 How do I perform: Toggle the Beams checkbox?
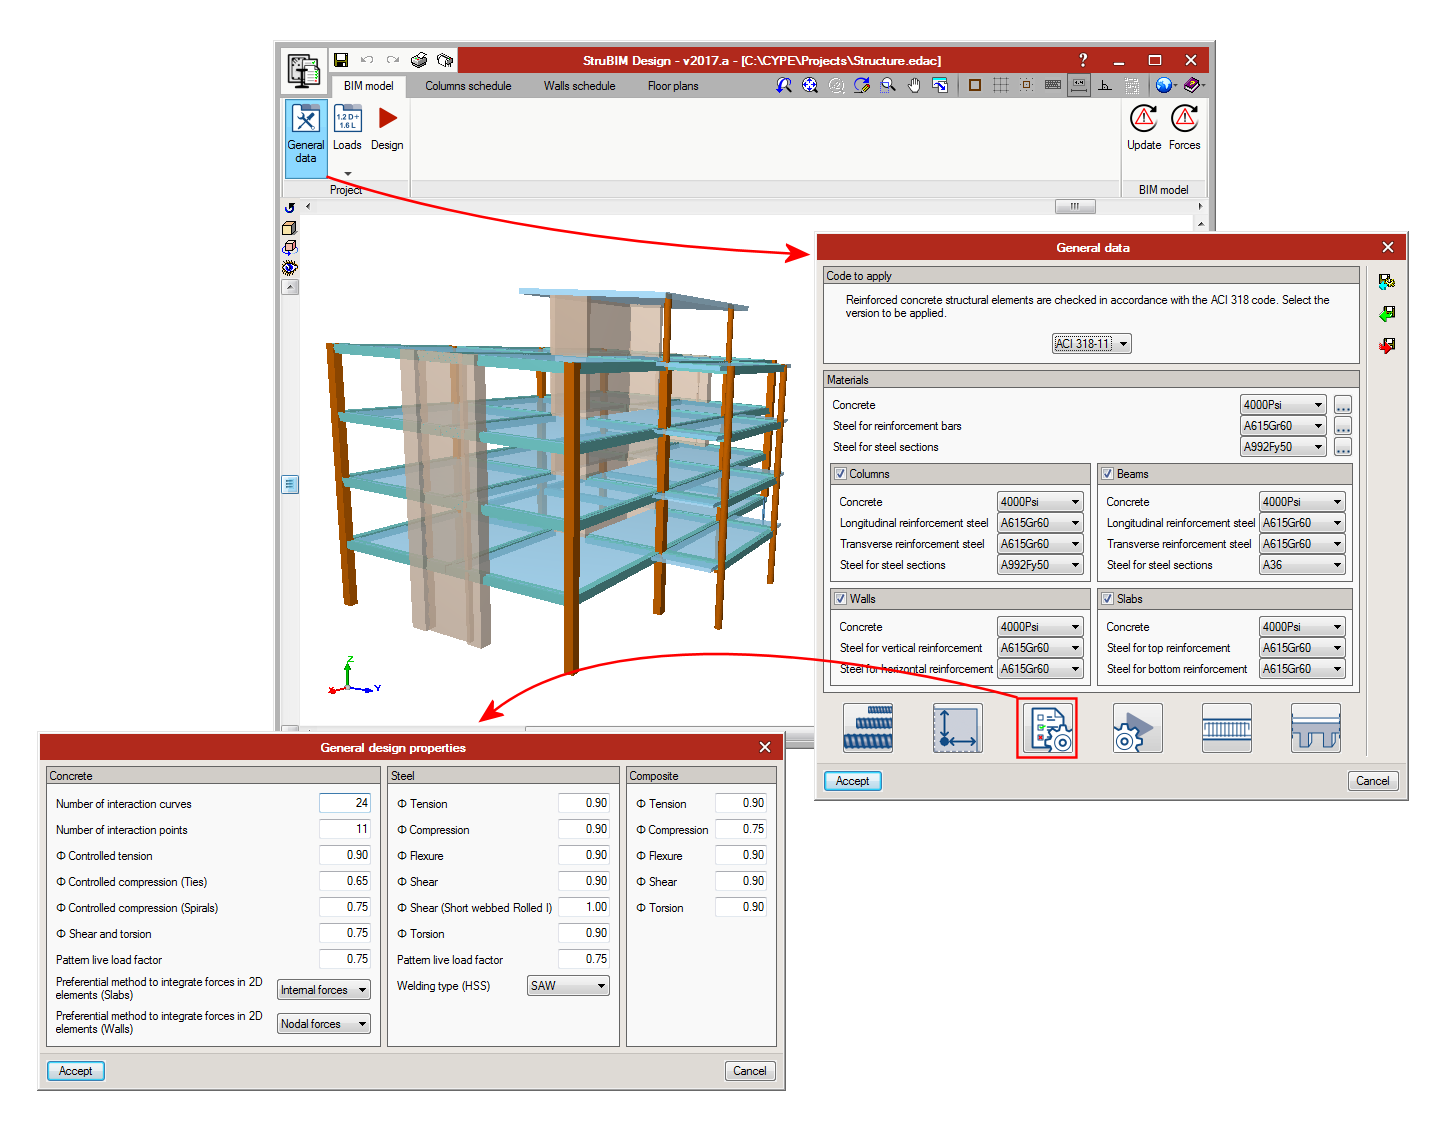point(1108,474)
